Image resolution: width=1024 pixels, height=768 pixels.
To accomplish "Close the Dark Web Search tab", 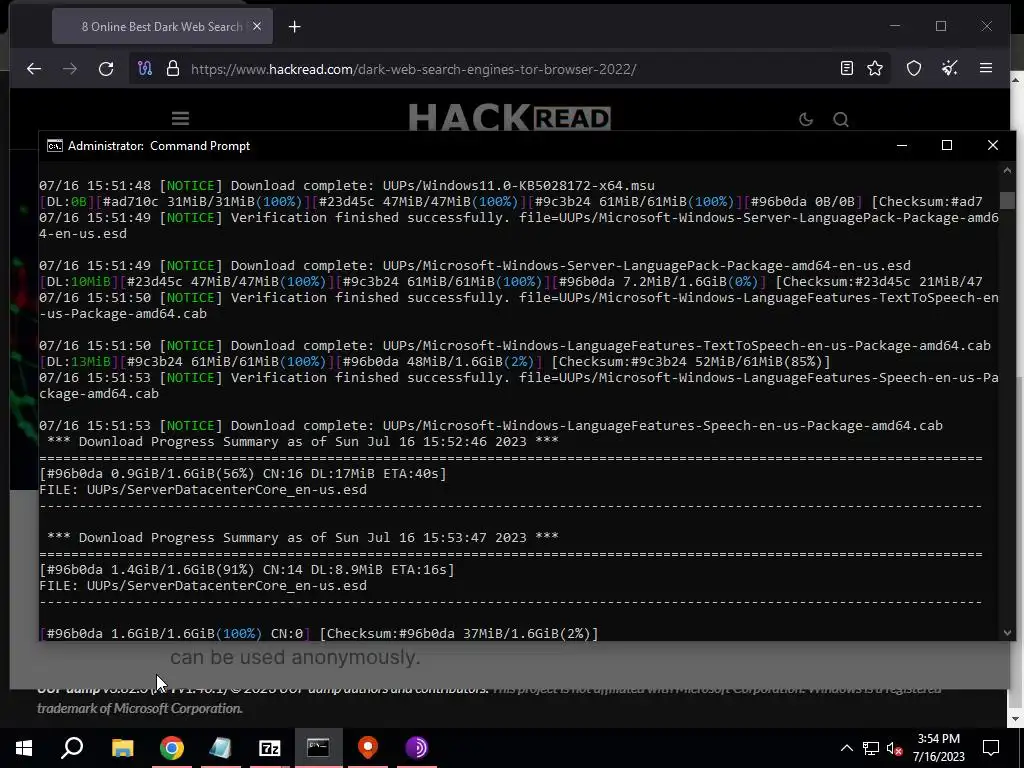I will (257, 26).
